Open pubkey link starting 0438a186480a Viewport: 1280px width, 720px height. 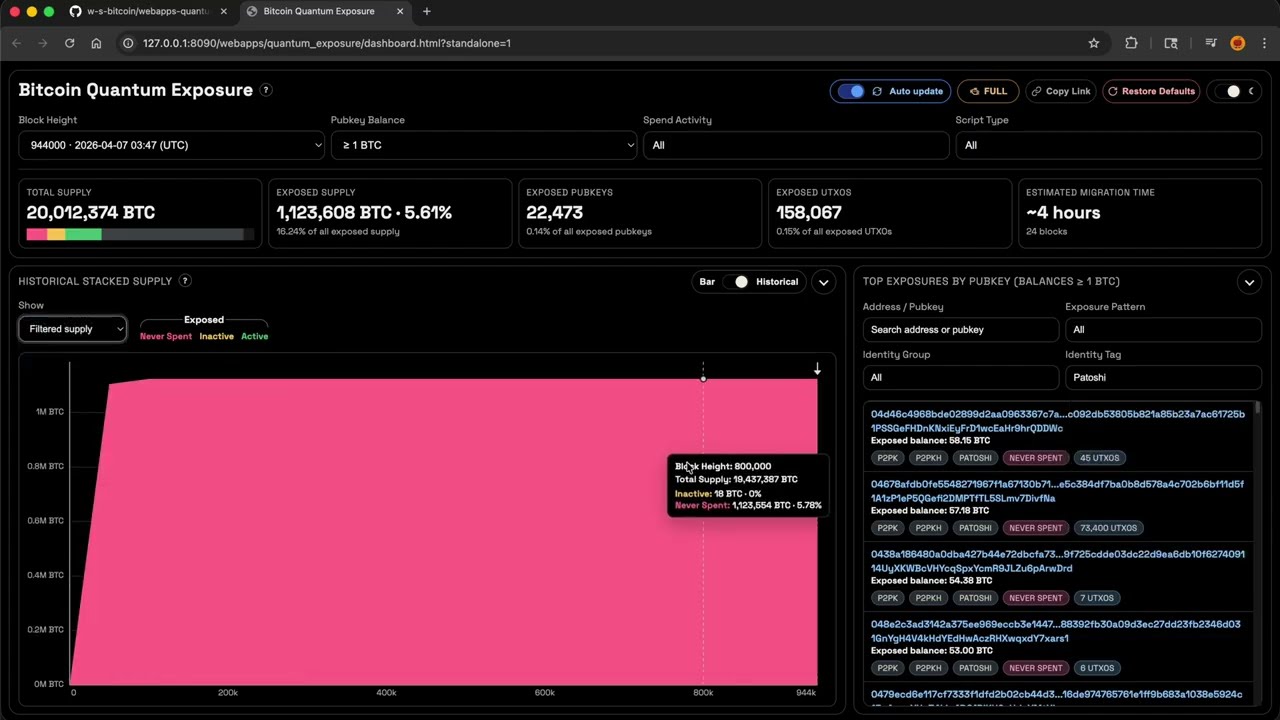(x=1058, y=554)
